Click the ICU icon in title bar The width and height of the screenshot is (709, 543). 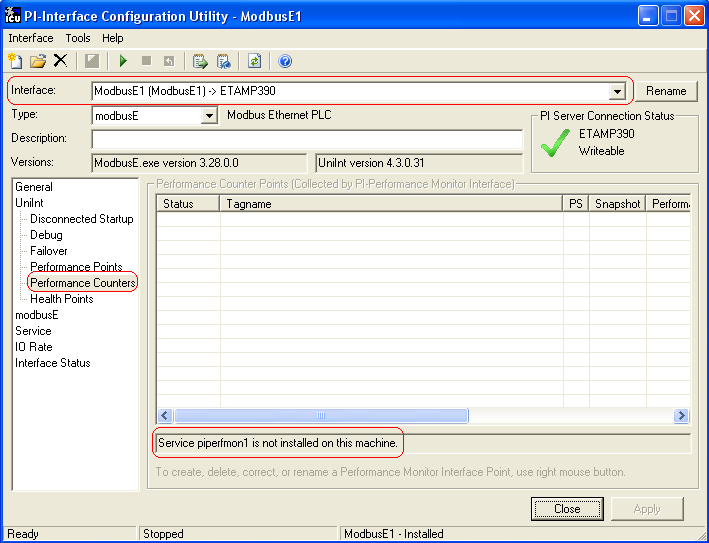12,15
